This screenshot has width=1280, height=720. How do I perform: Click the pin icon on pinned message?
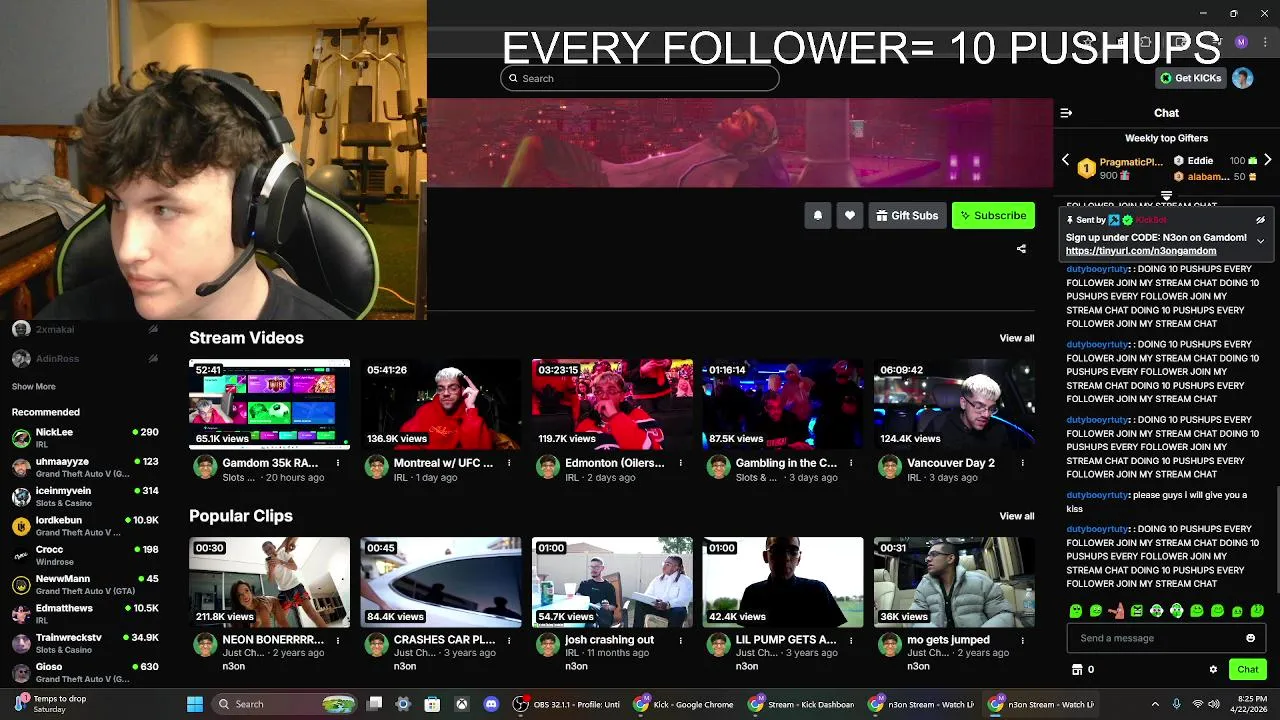point(1070,220)
